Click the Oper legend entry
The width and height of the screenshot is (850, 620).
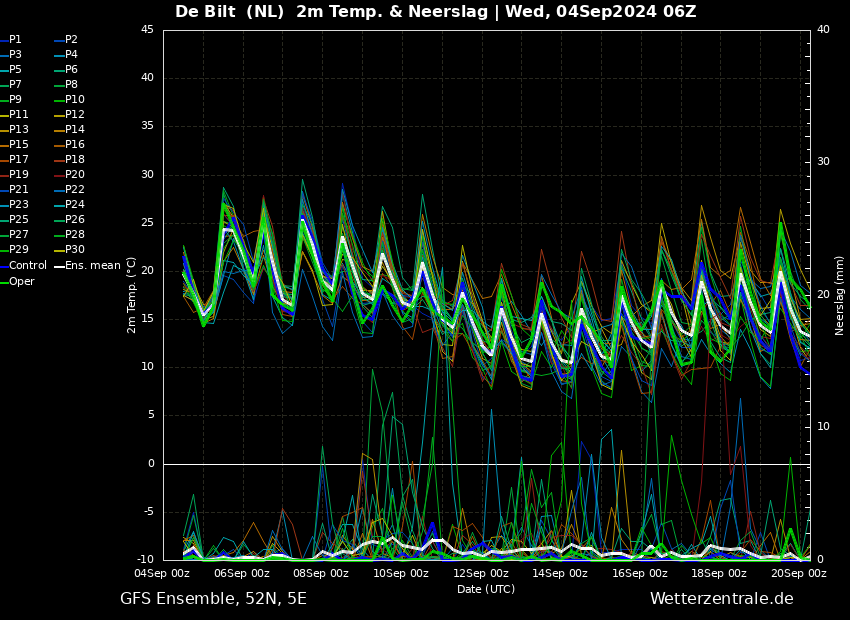(21, 282)
